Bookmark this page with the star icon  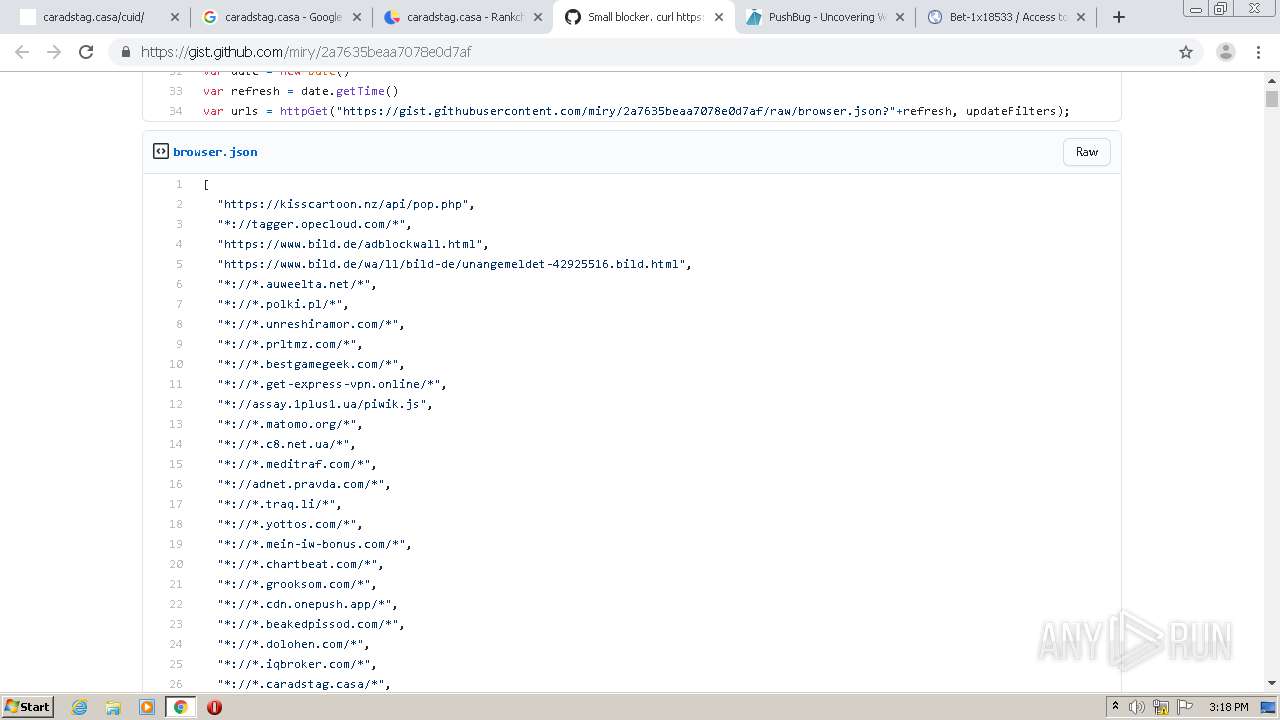1186,52
